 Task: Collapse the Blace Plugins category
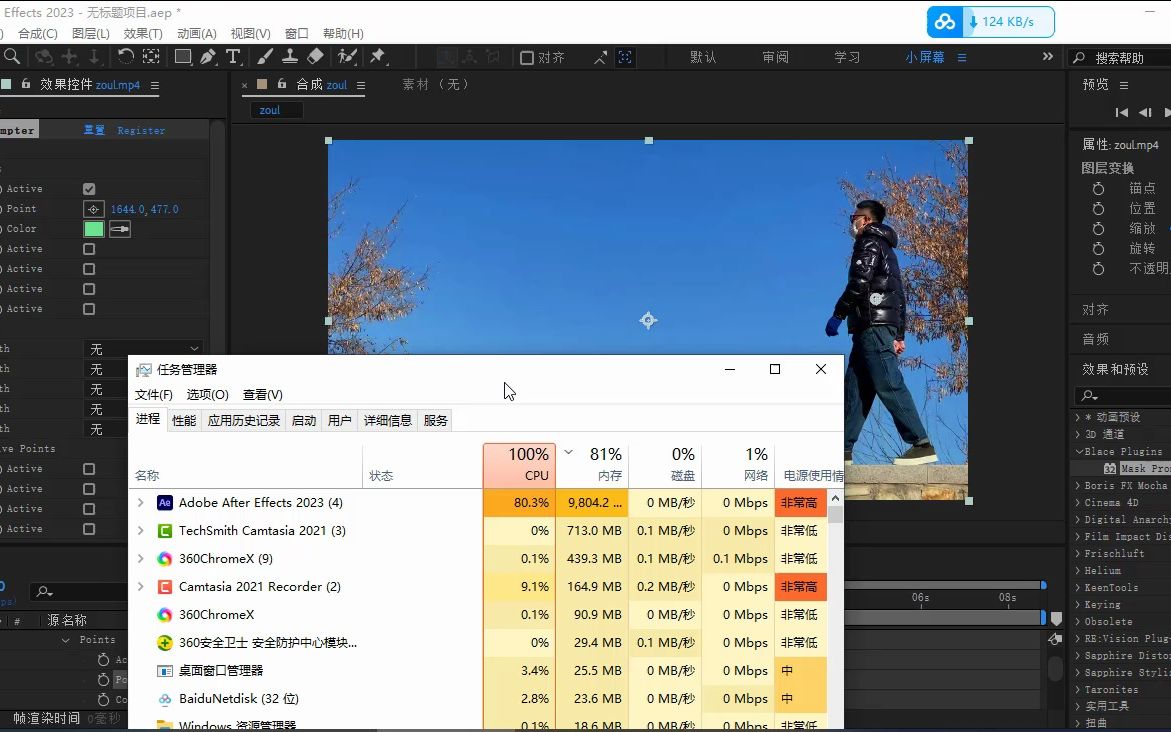(1082, 451)
